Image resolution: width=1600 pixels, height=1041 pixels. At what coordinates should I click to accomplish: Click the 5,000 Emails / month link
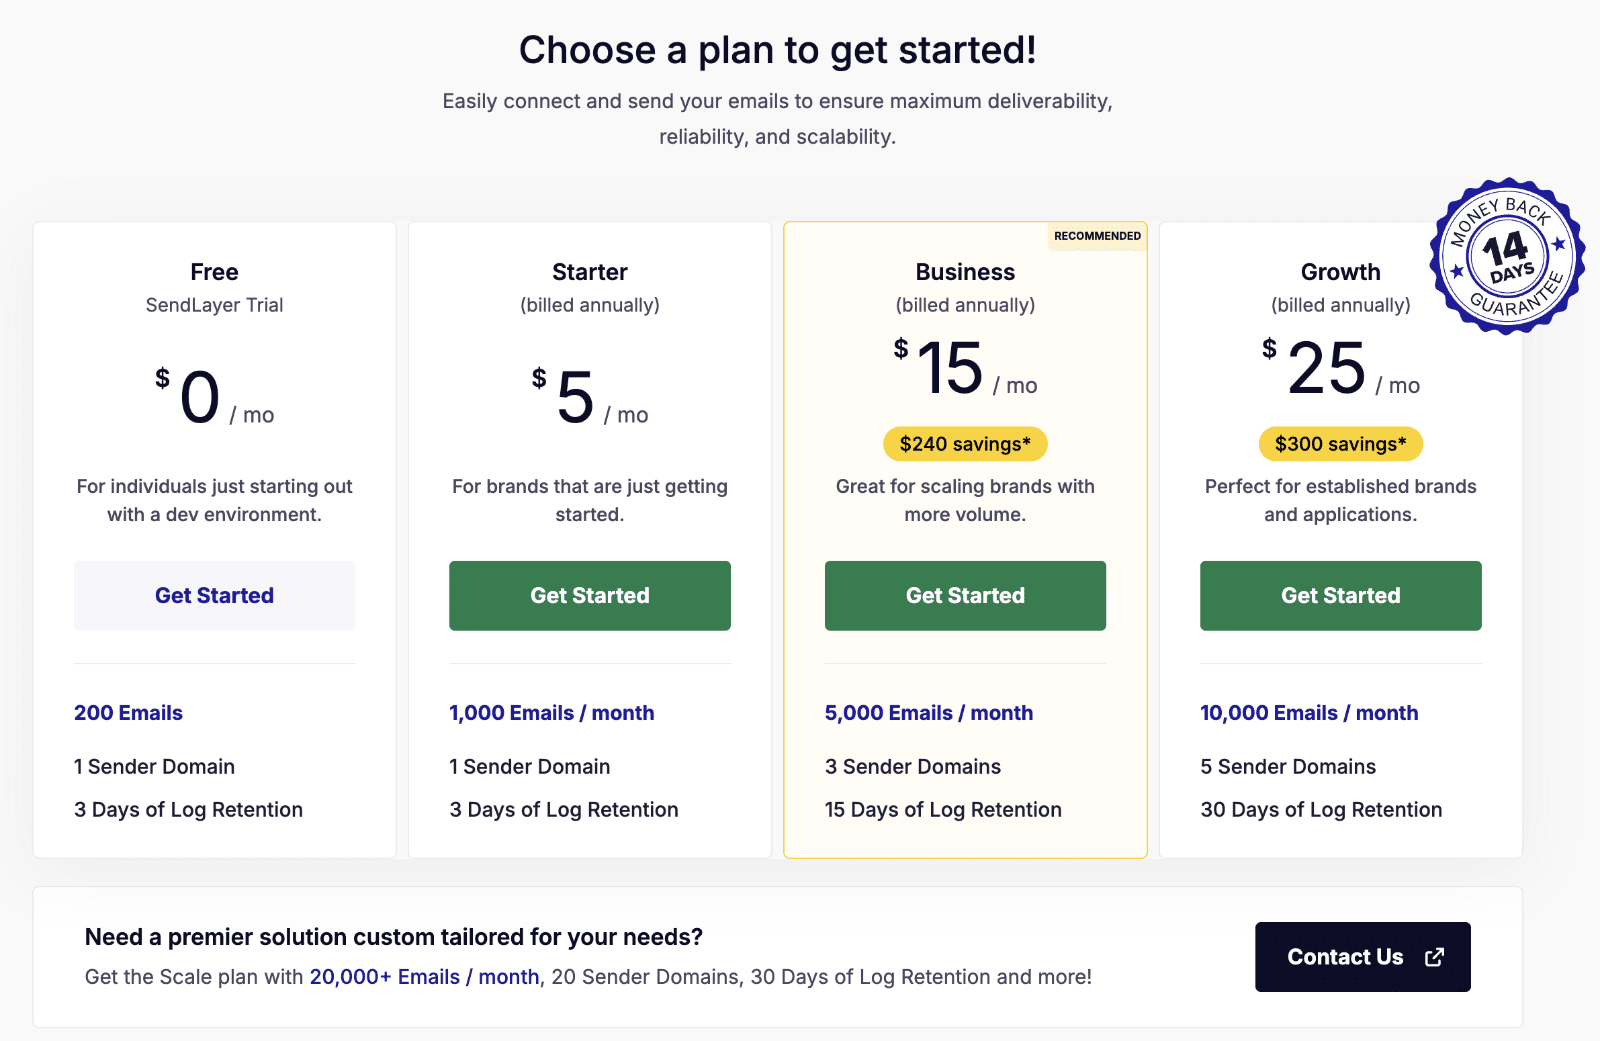point(929,713)
